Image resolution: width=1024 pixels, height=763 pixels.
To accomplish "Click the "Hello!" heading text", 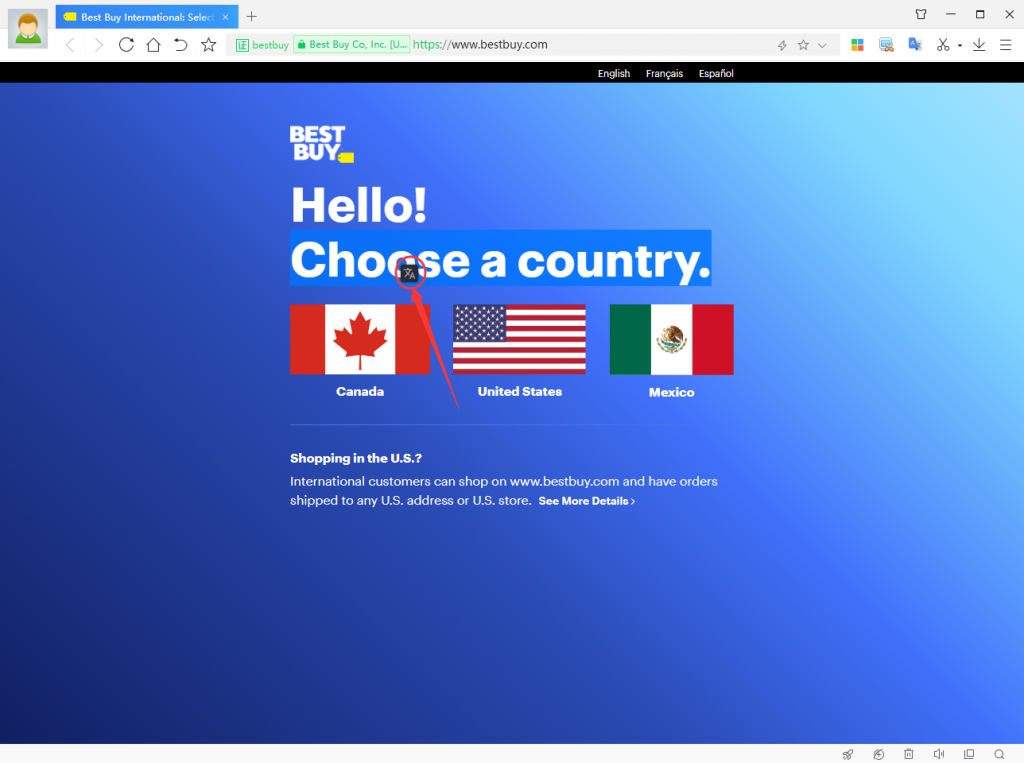I will click(359, 205).
